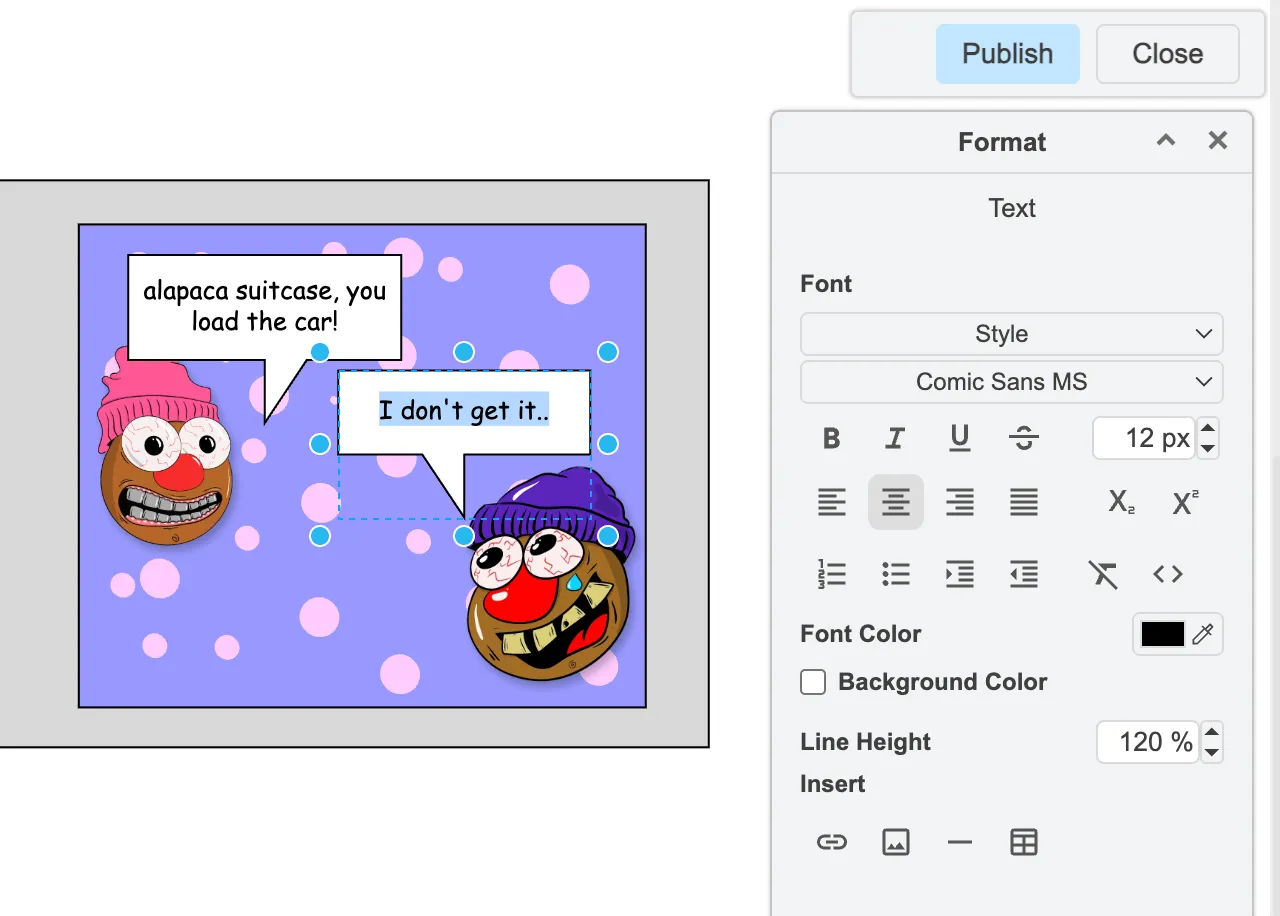Toggle bold text formatting

tap(831, 438)
